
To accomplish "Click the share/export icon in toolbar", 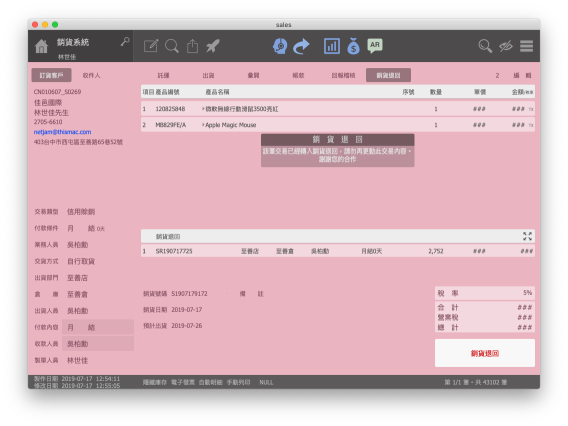I will pyautogui.click(x=192, y=46).
